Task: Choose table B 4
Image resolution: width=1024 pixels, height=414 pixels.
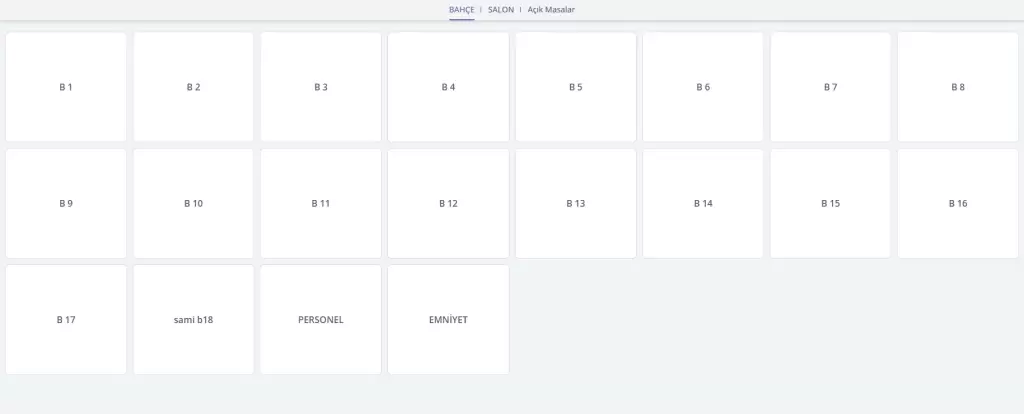Action: [448, 87]
